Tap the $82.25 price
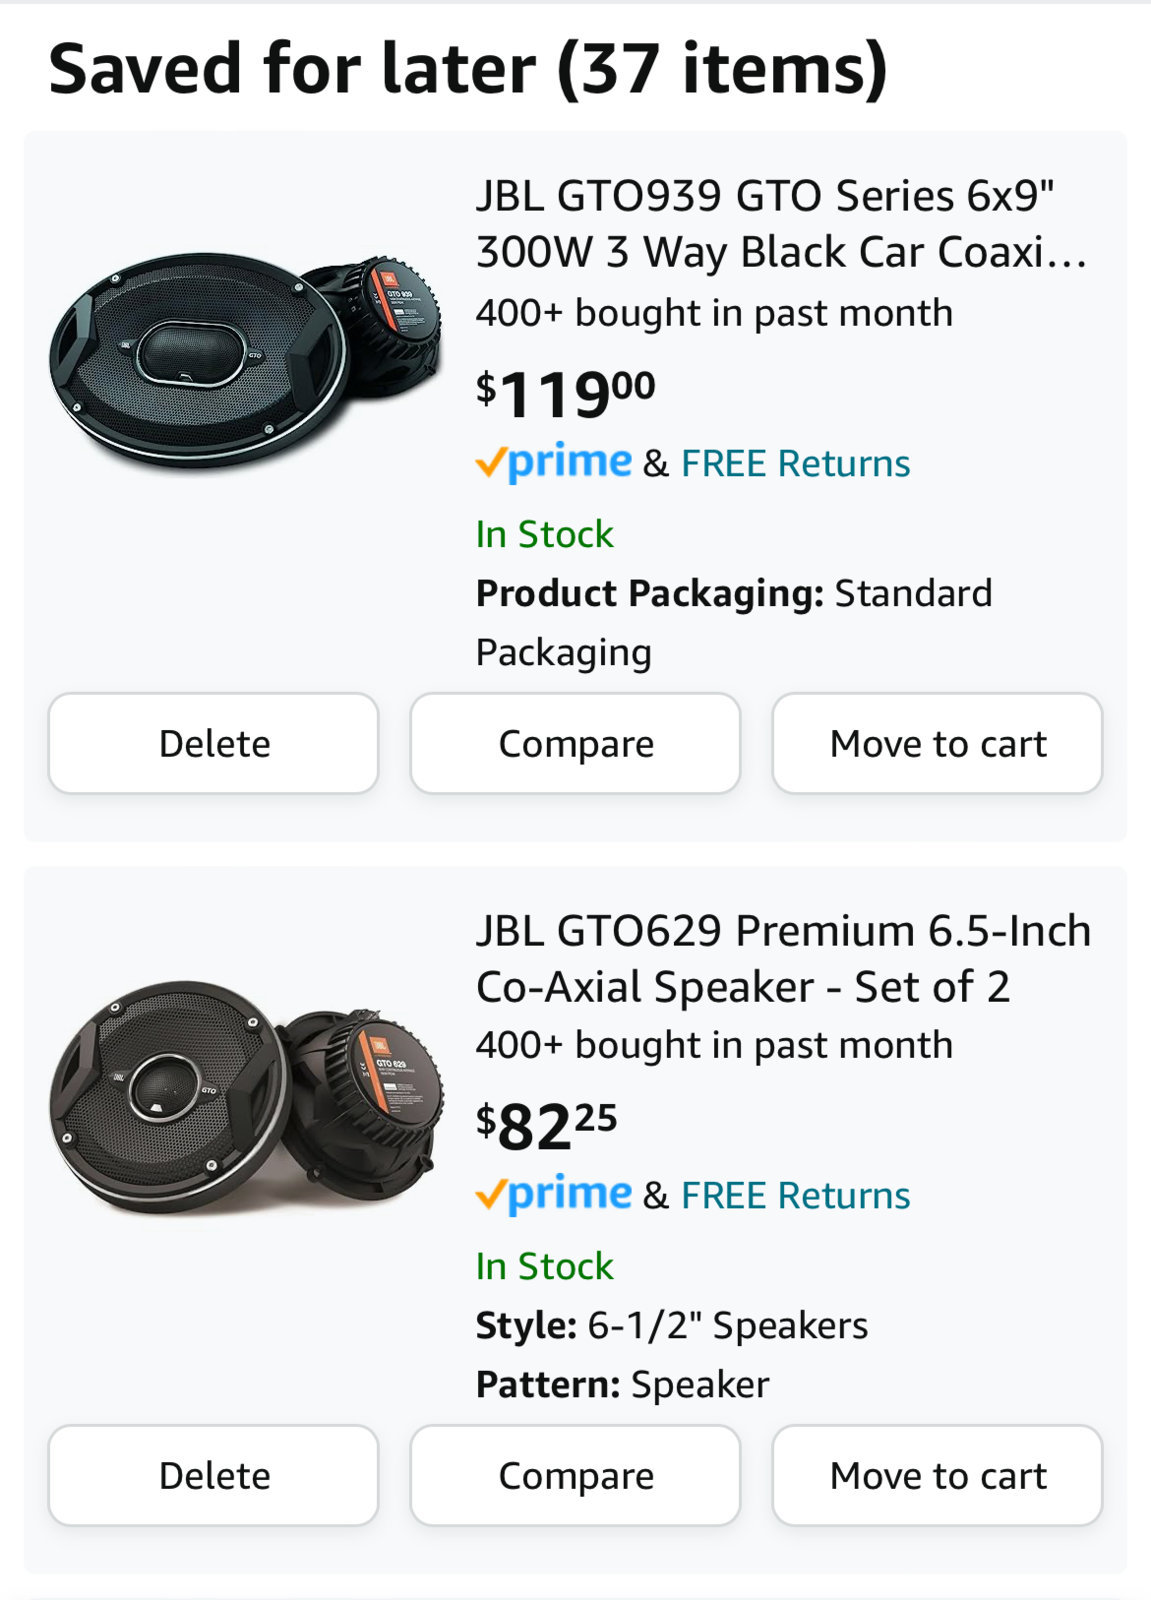This screenshot has width=1151, height=1600. (547, 1126)
